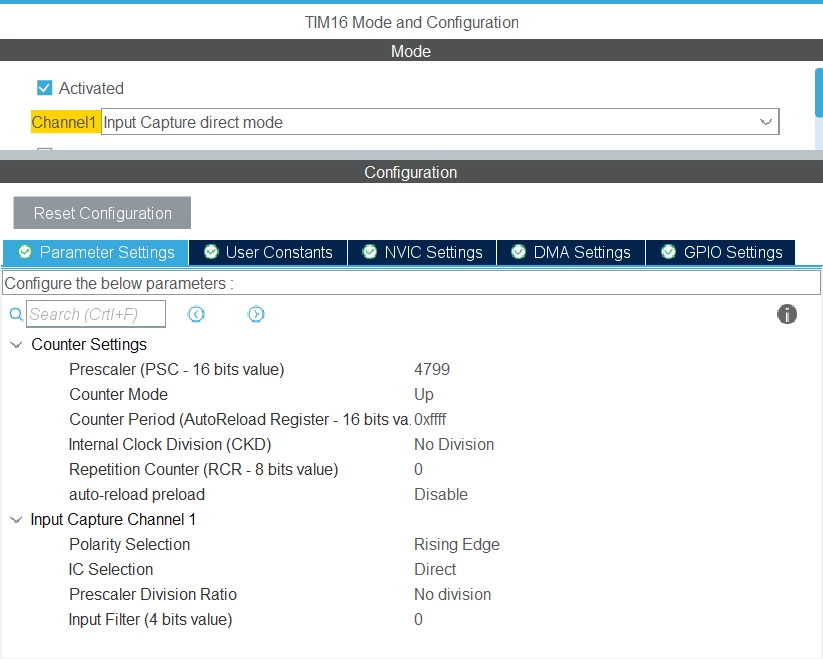Go to previous search result arrow

coord(196,314)
